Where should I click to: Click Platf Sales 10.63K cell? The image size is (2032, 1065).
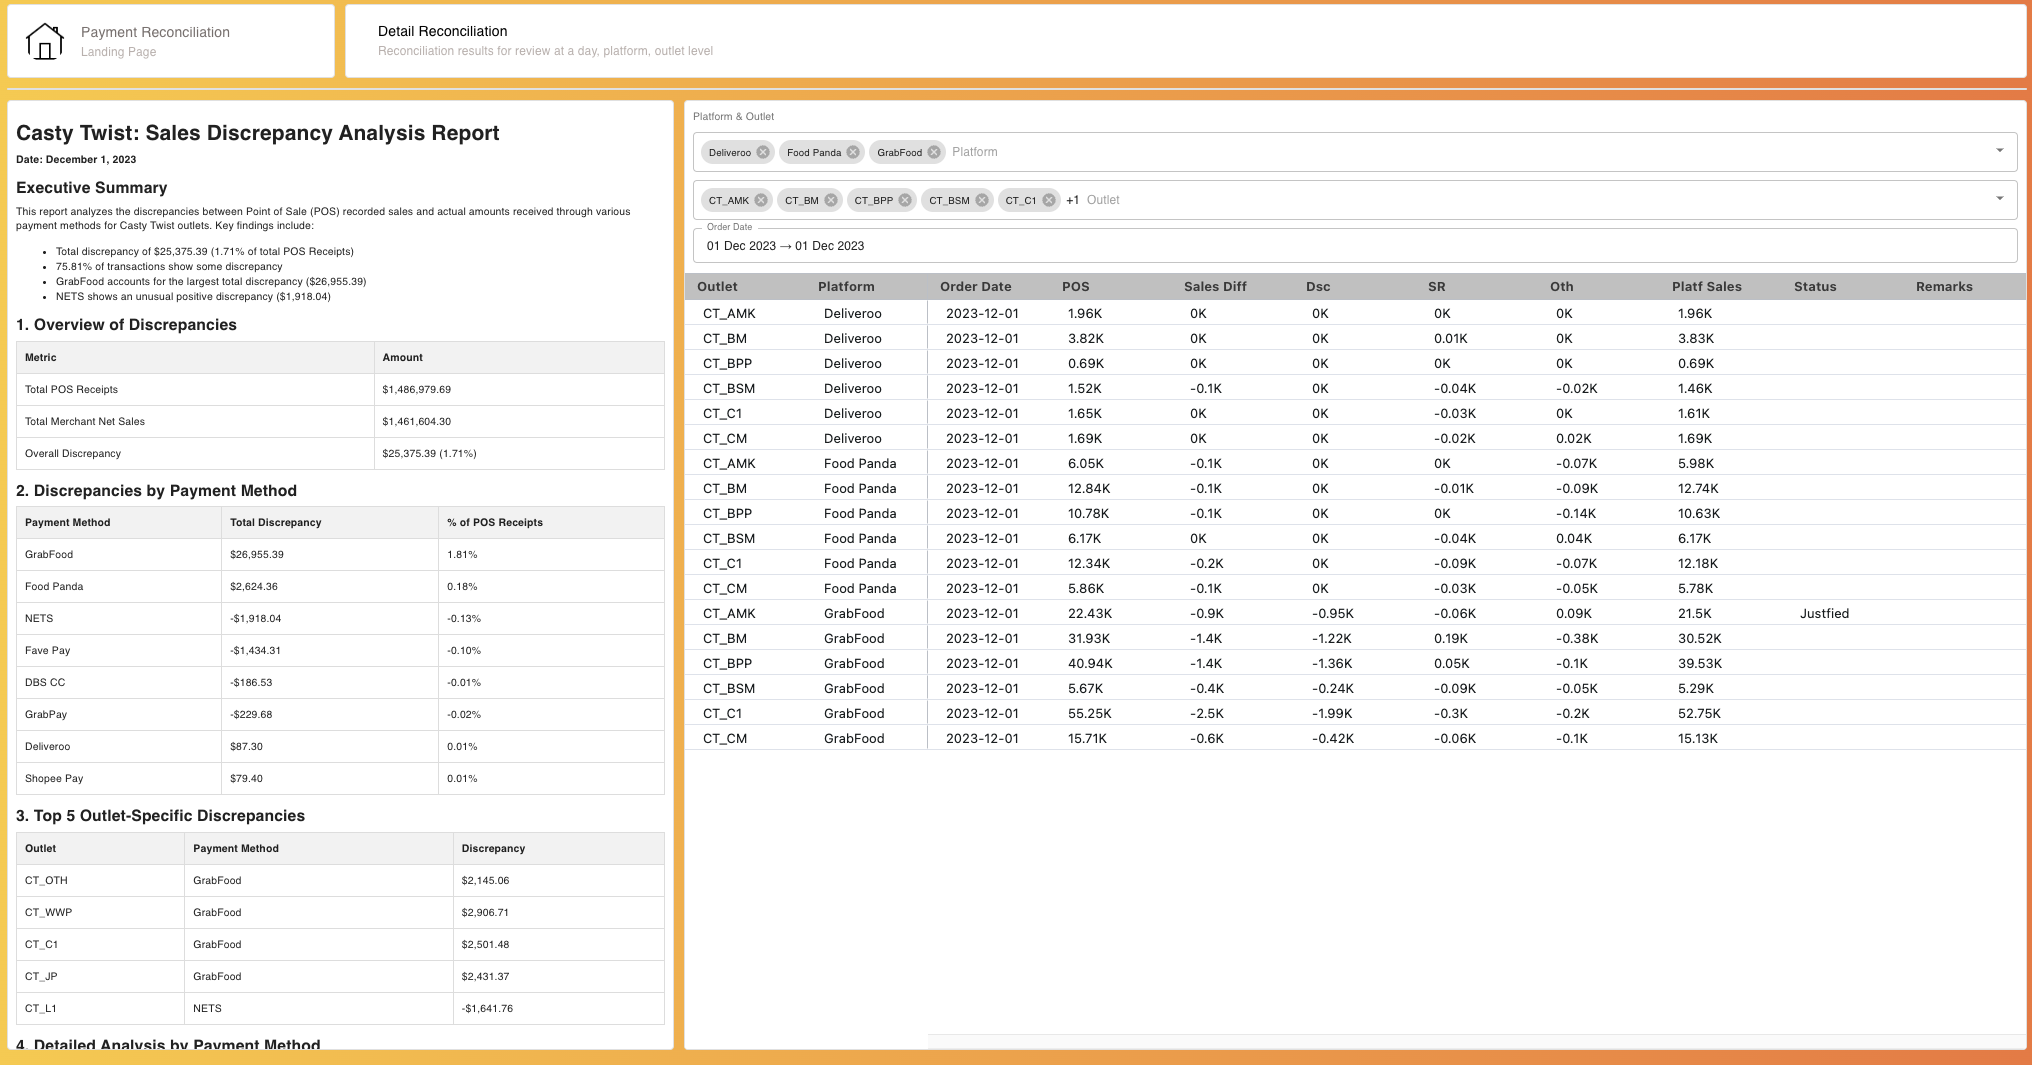coord(1699,514)
